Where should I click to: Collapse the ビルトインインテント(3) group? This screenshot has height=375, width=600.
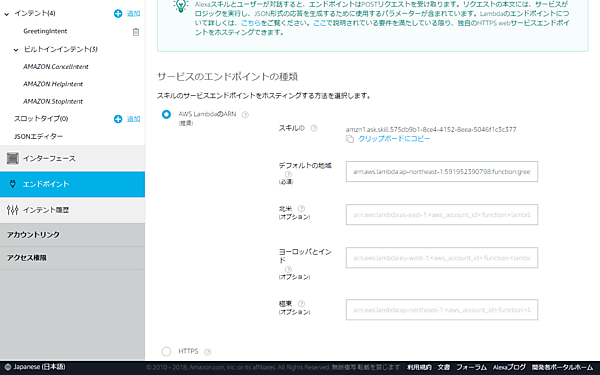click(x=16, y=50)
